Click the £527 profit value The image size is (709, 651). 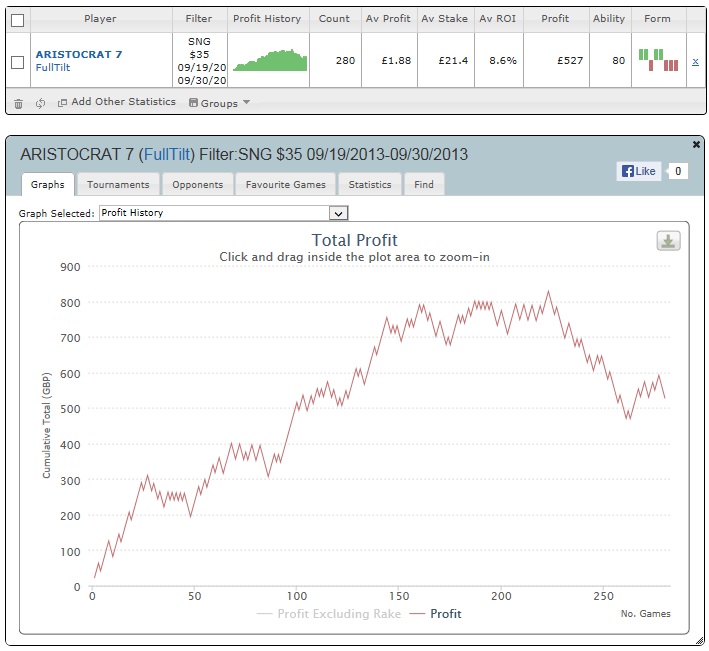point(570,61)
